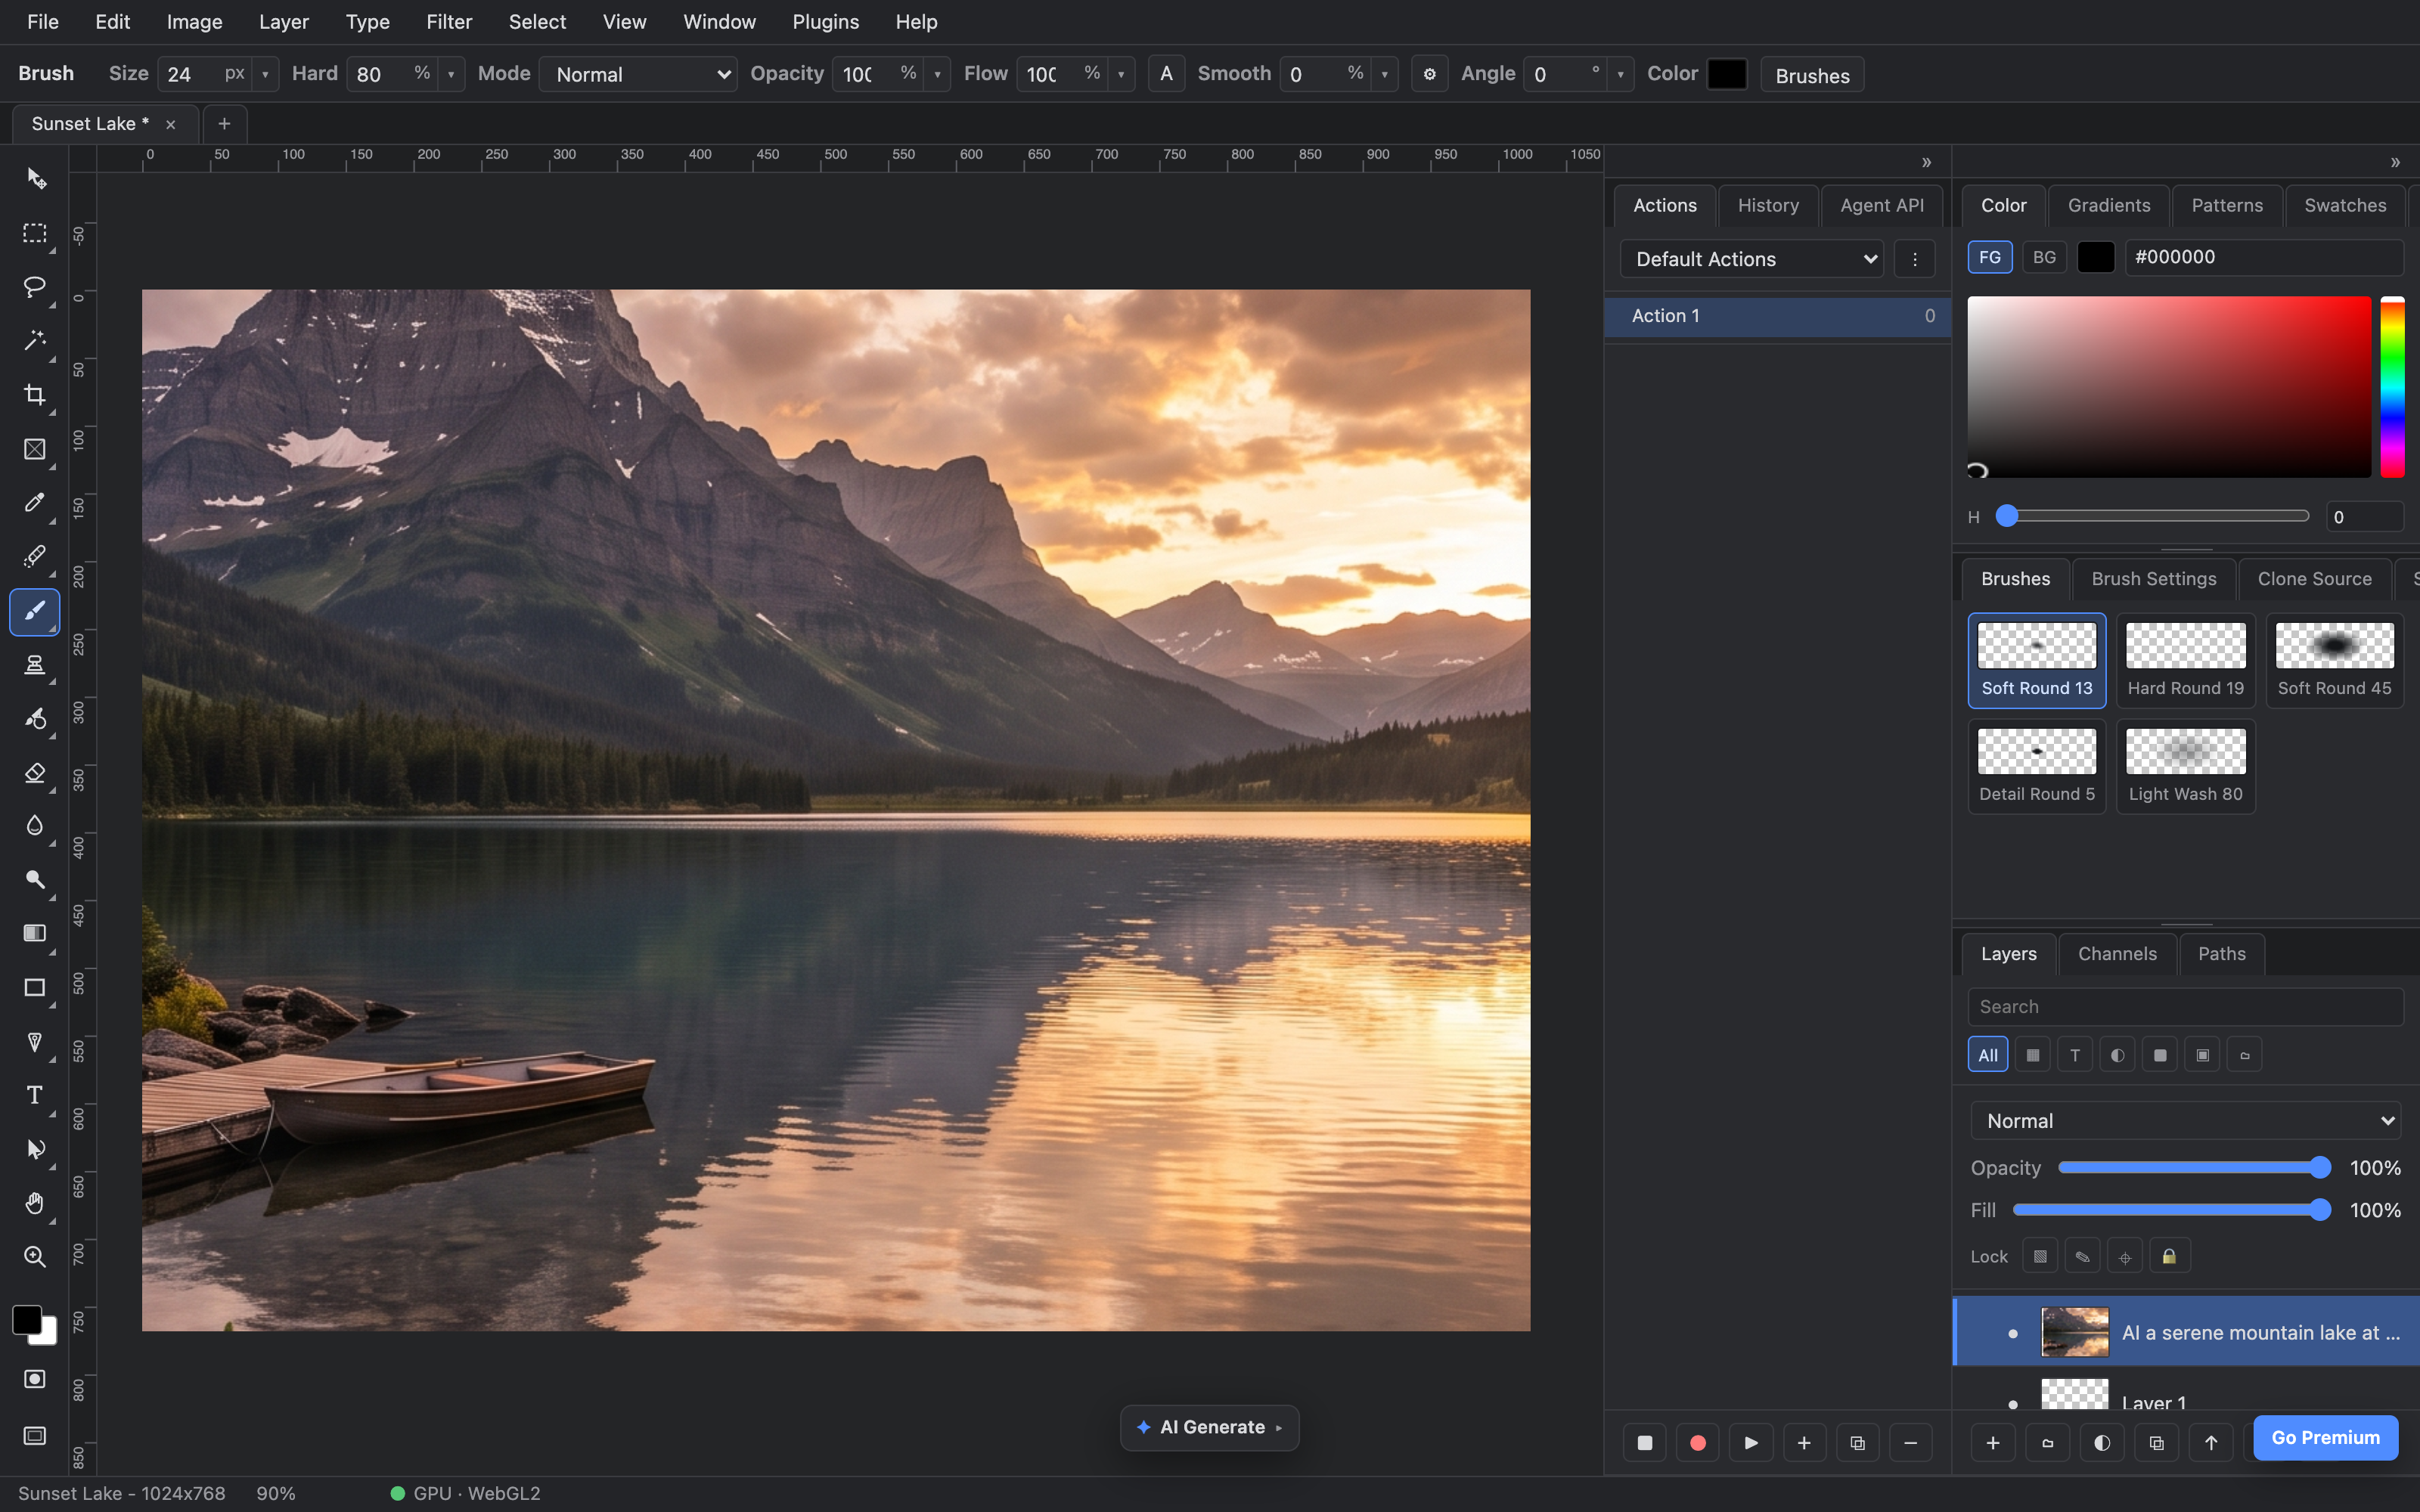This screenshot has width=2420, height=1512.
Task: Select the Soft Round 45 brush preset
Action: click(x=2334, y=660)
